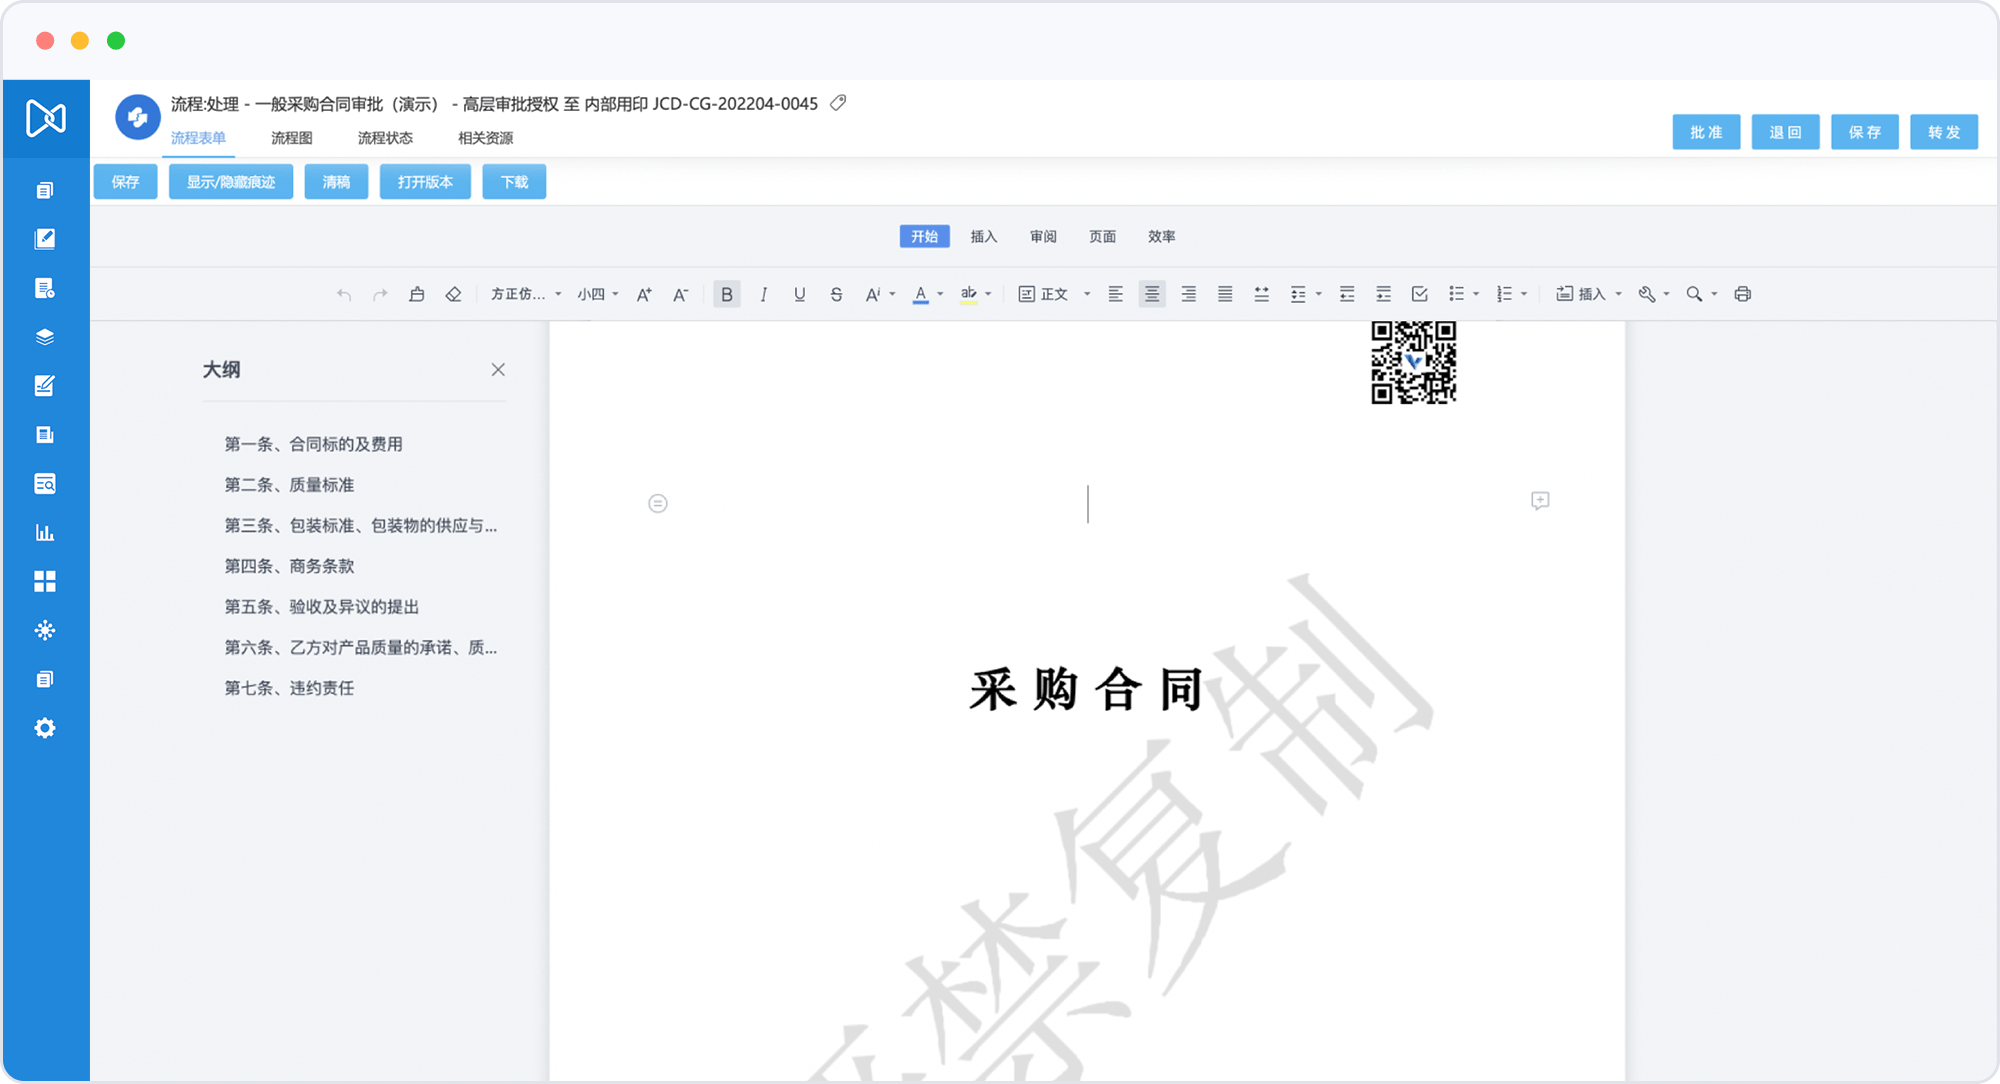Switch to the 审阅 ribbon tab
Viewport: 2000px width, 1084px height.
1043,236
